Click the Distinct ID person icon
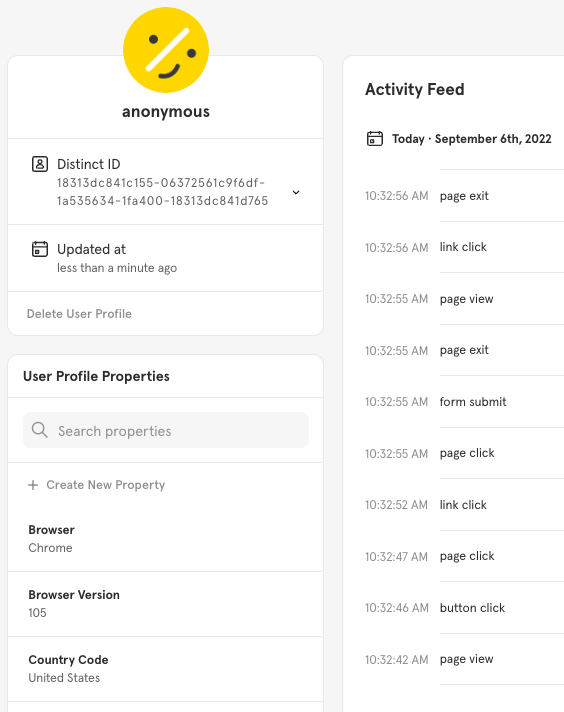Viewport: 564px width, 712px height. pos(40,164)
